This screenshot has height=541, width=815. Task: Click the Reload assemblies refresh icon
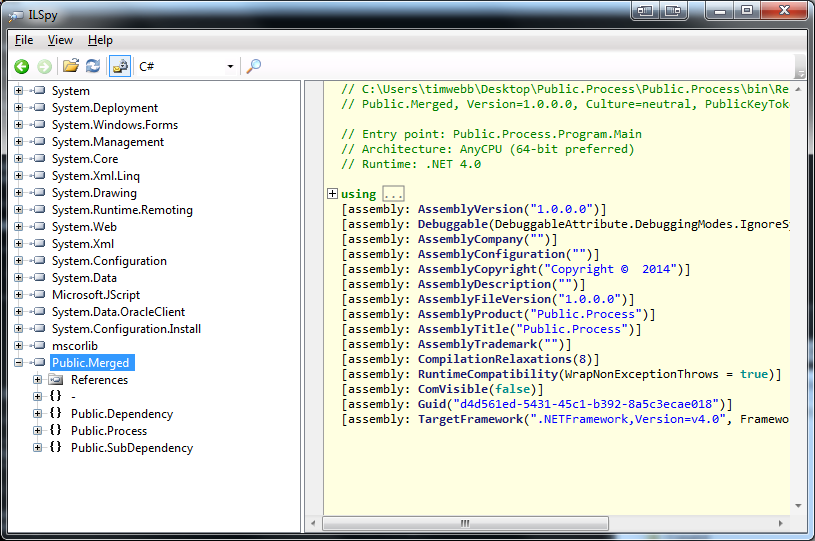pos(93,66)
